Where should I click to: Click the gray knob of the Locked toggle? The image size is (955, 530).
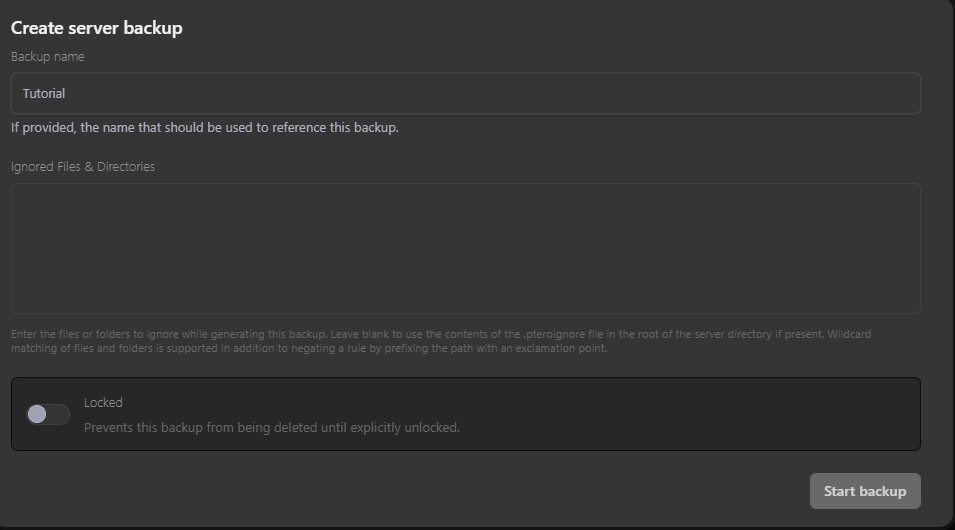click(38, 414)
